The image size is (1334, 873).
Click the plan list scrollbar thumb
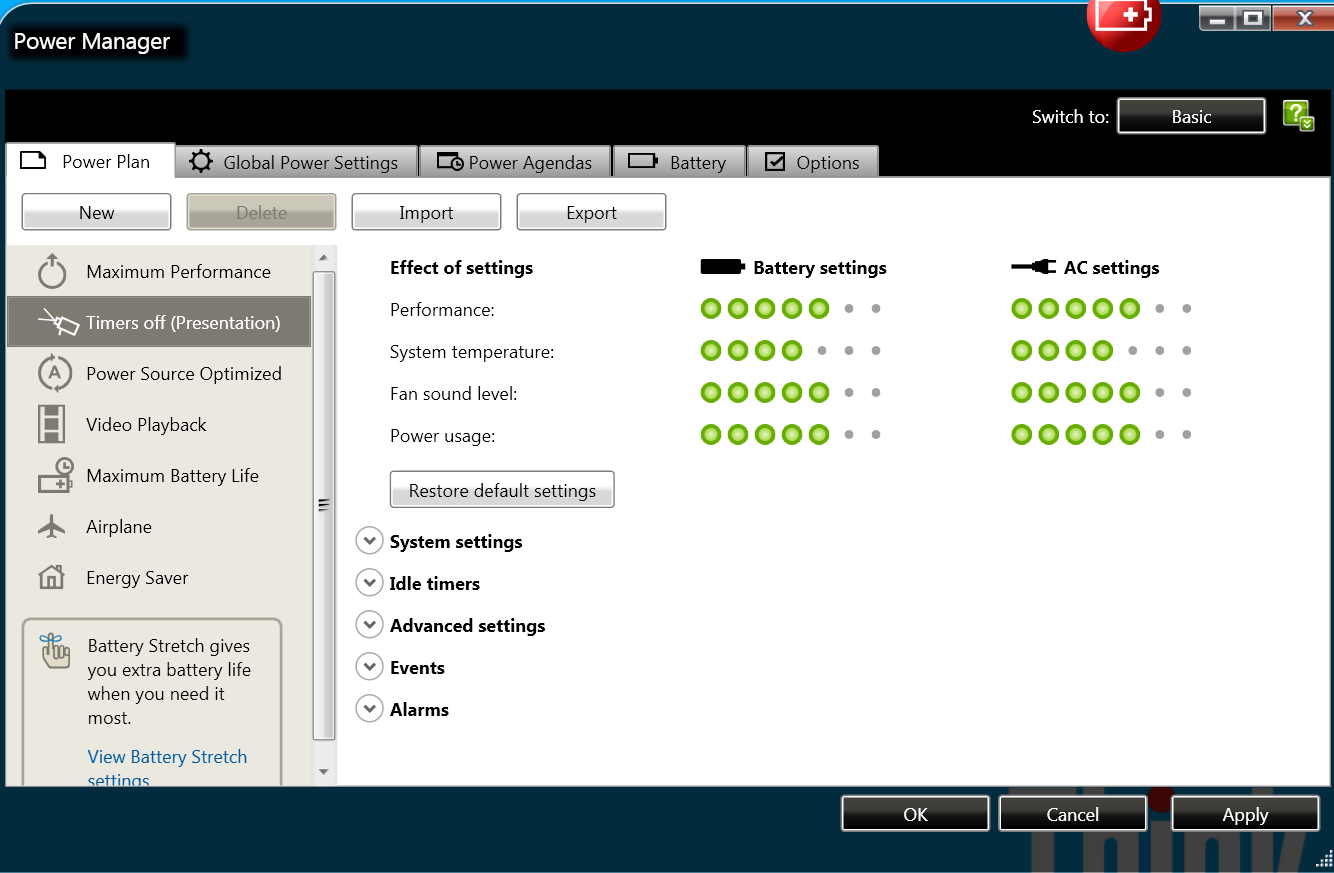[x=323, y=505]
